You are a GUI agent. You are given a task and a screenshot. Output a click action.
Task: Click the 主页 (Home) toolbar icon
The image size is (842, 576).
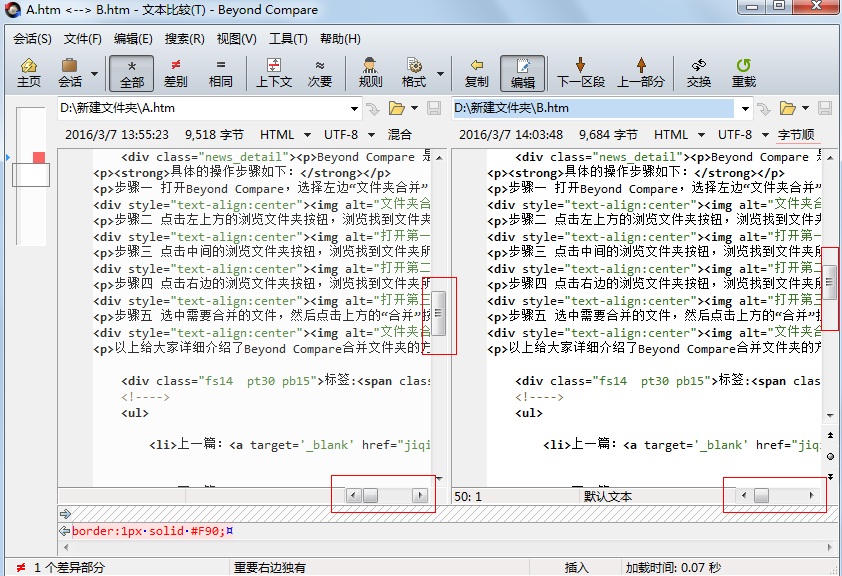coord(30,72)
